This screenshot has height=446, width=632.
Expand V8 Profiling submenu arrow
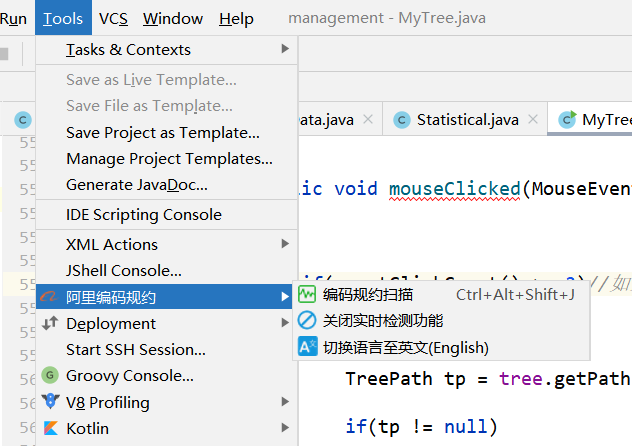click(285, 402)
